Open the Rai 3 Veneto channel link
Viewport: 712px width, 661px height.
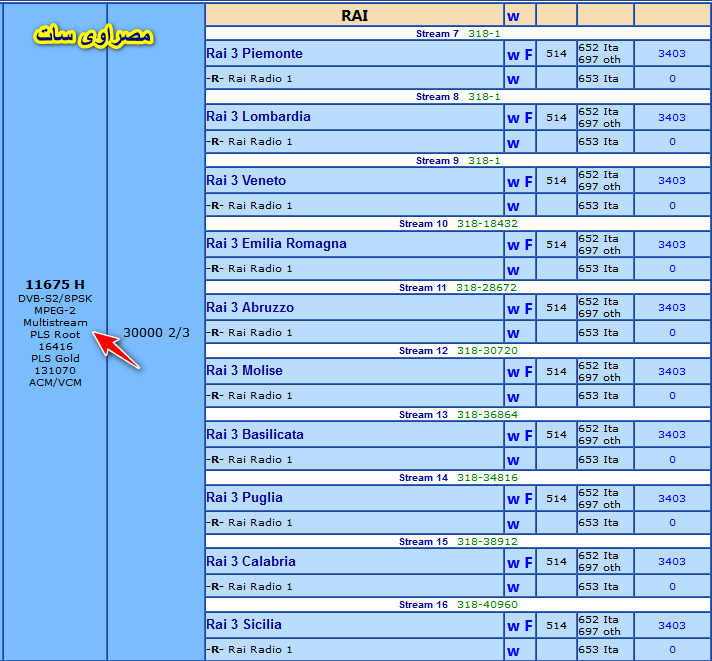(246, 181)
